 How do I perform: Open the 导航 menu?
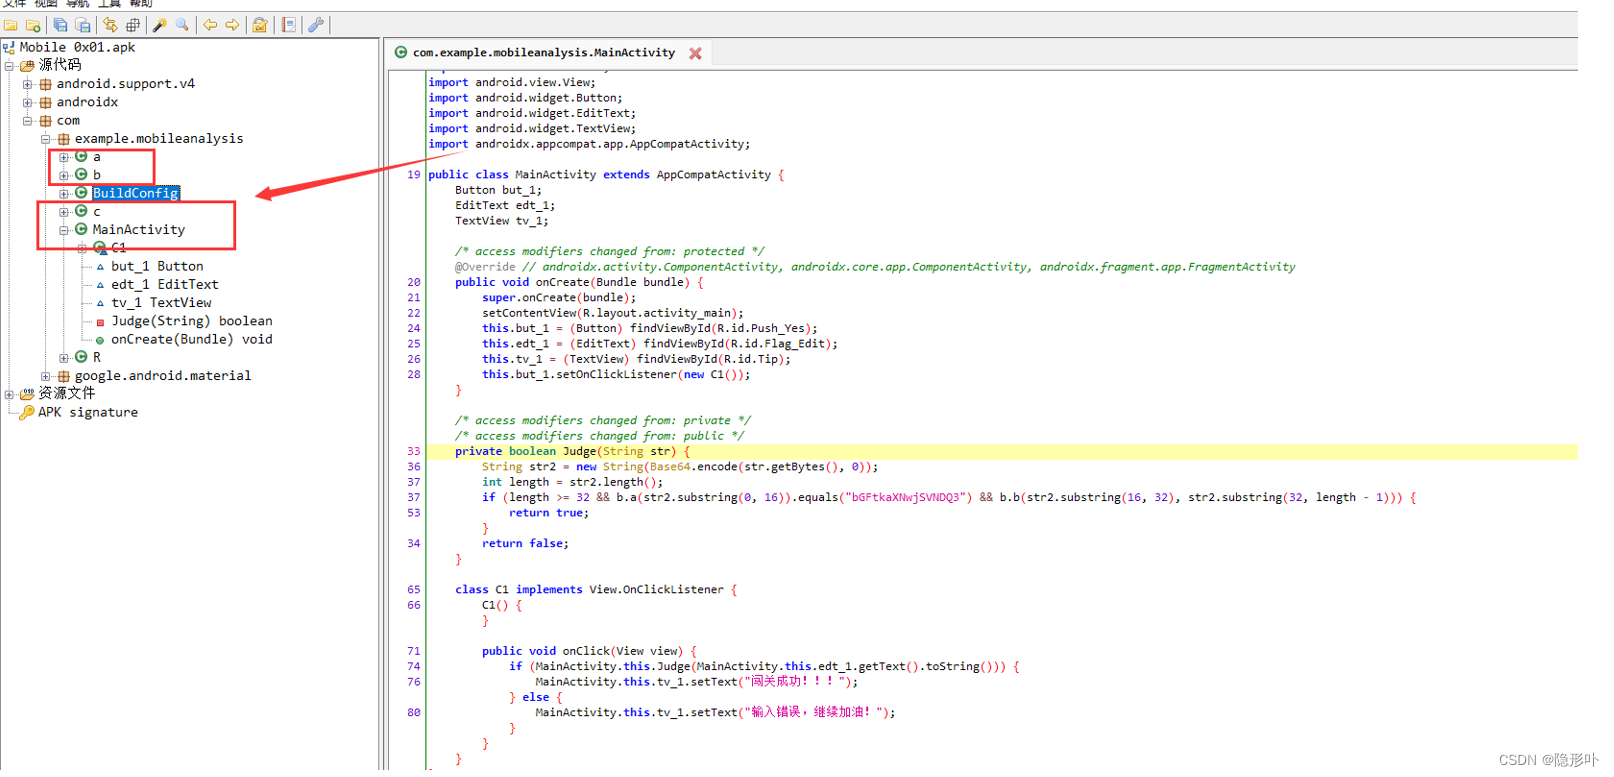coord(78,4)
